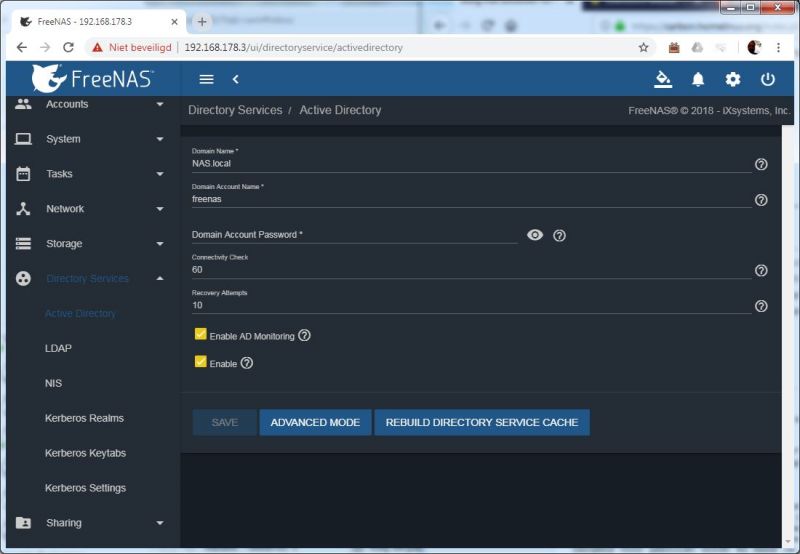The height and width of the screenshot is (554, 800).
Task: Click Active Directory breadcrumb
Action: point(340,110)
